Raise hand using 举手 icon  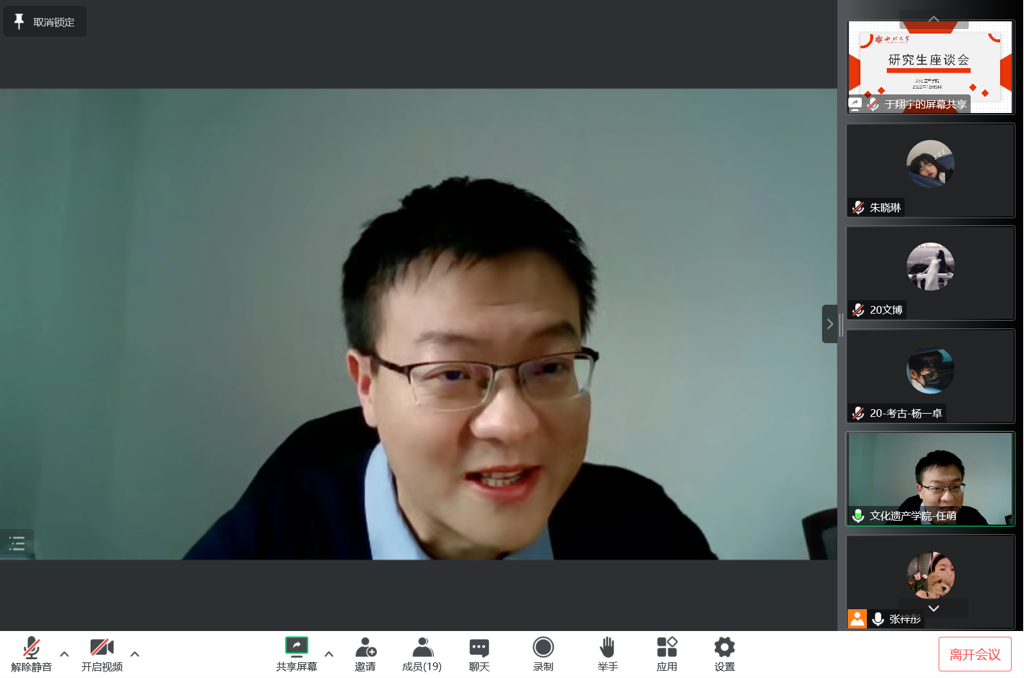tap(607, 648)
